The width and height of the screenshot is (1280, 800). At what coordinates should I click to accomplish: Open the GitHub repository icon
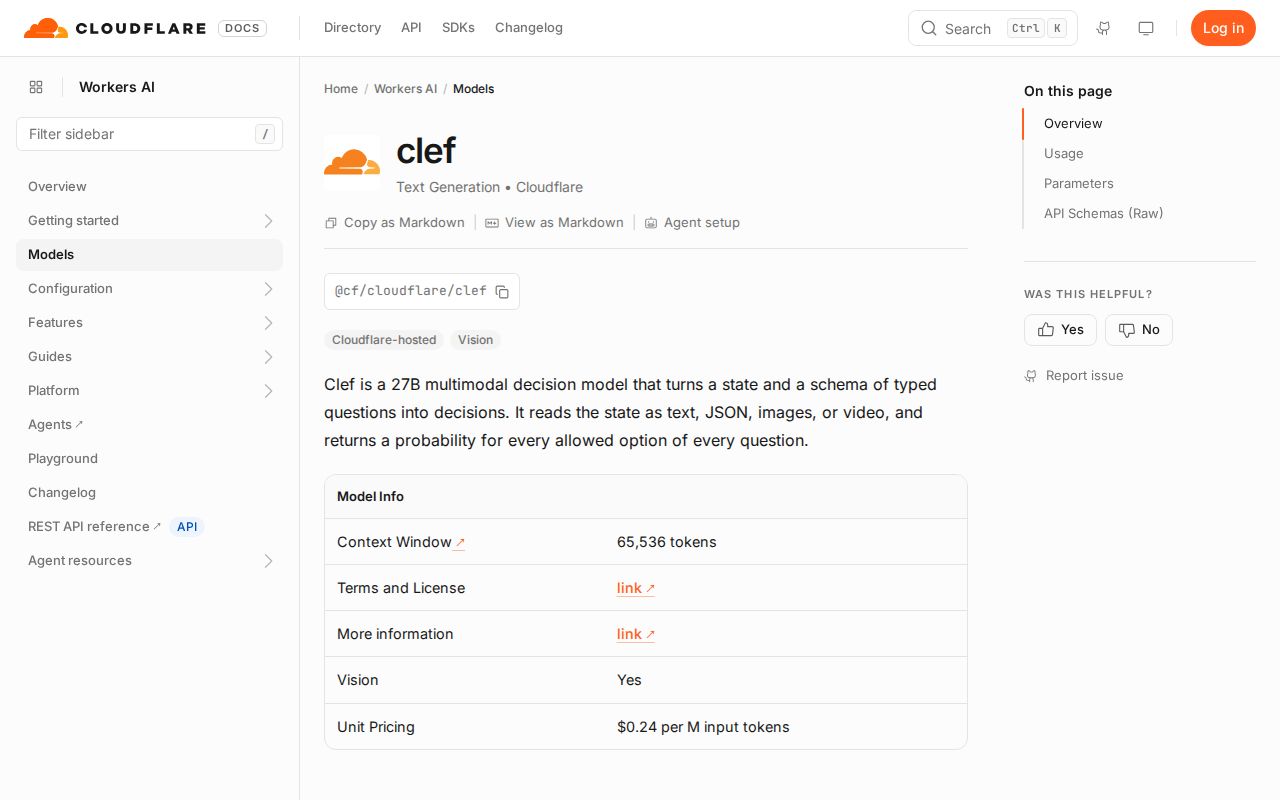(x=1104, y=28)
